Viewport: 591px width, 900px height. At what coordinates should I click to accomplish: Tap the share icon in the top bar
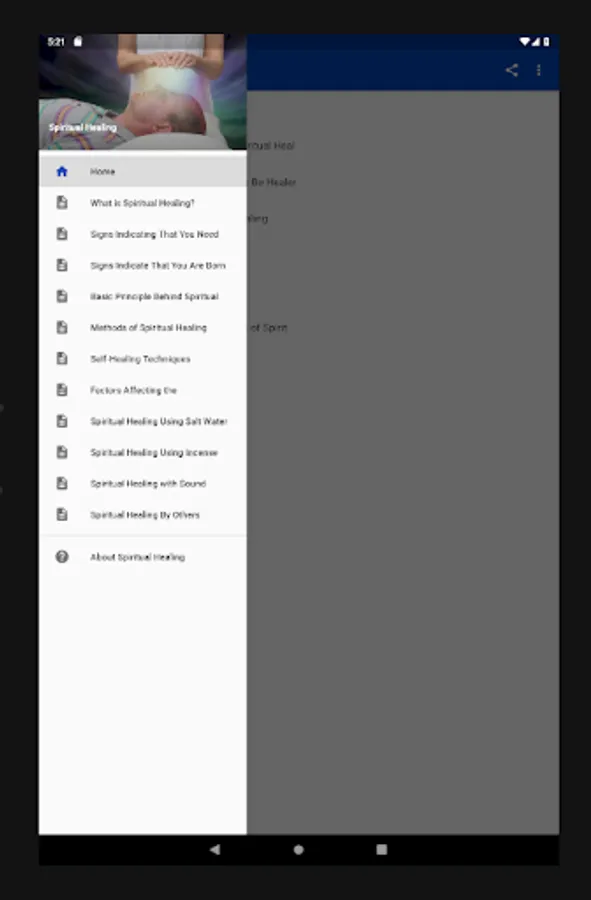tap(511, 70)
